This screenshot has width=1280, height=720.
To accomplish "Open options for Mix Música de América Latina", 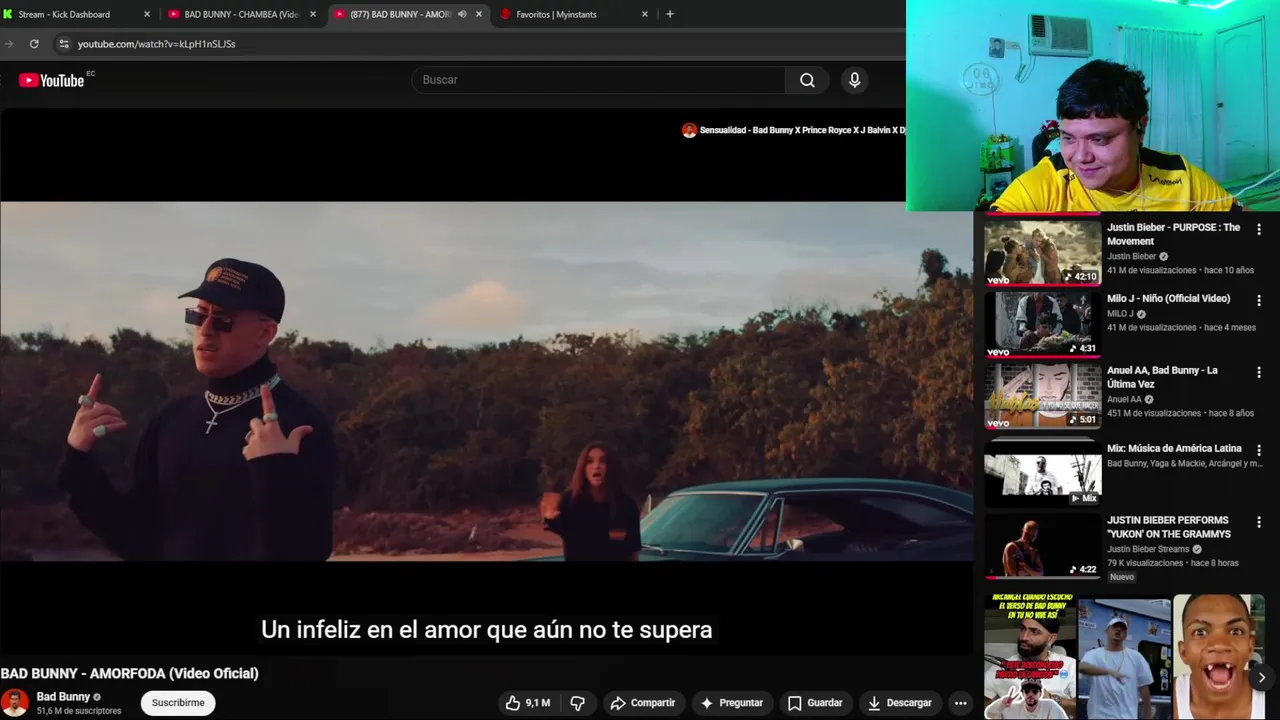I will (x=1259, y=450).
